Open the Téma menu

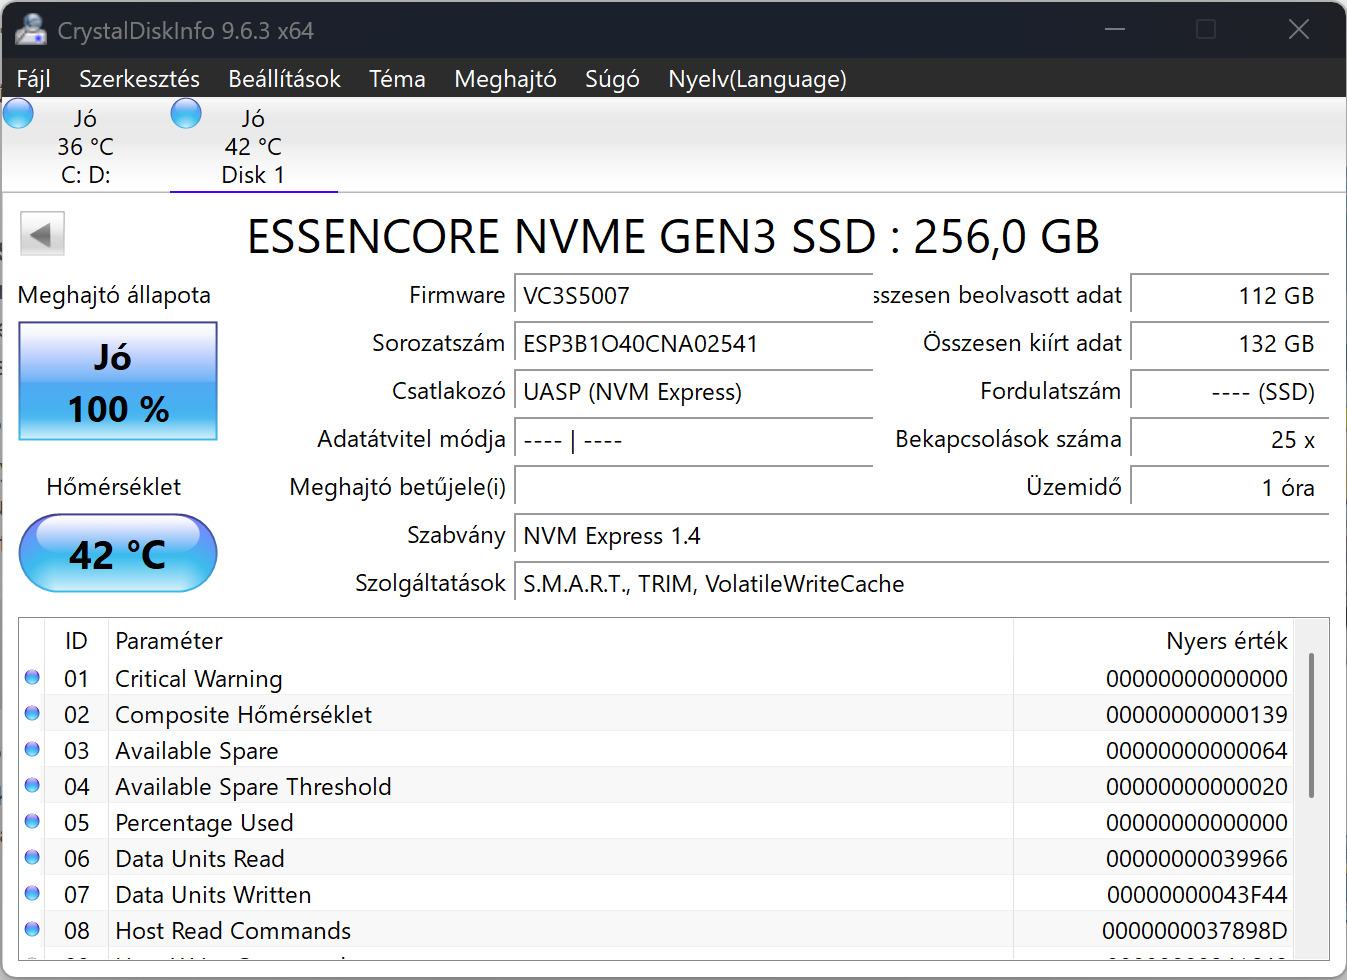click(397, 79)
